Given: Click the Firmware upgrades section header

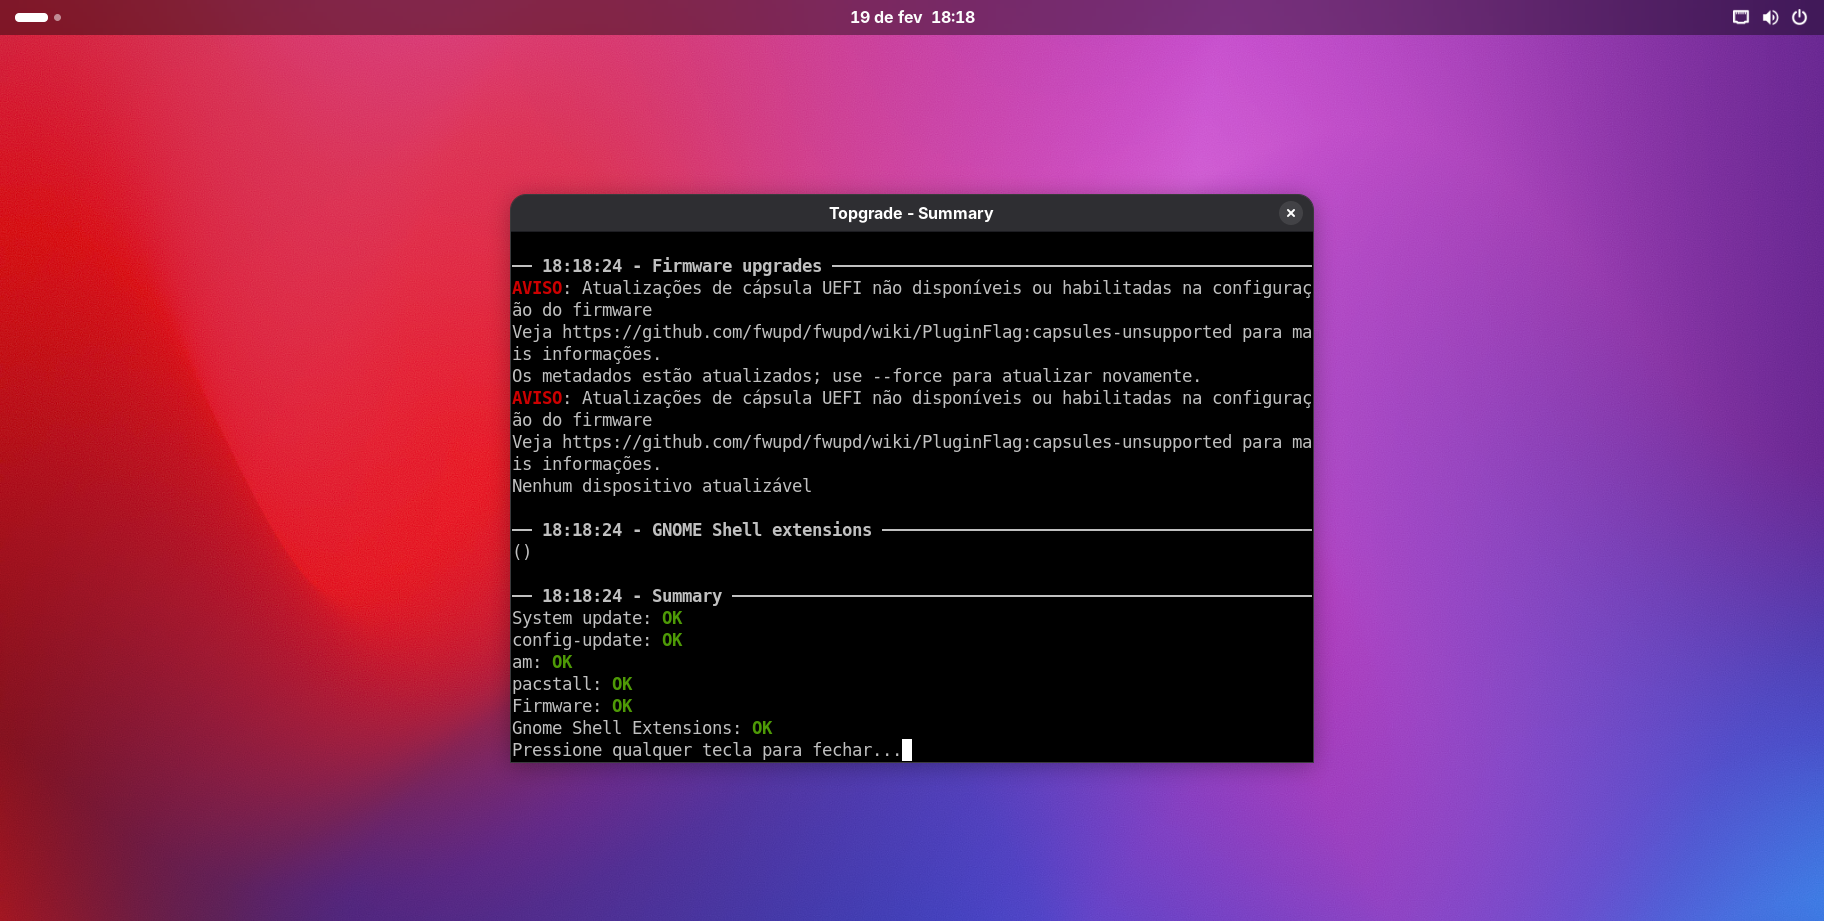Looking at the screenshot, I should pos(736,266).
